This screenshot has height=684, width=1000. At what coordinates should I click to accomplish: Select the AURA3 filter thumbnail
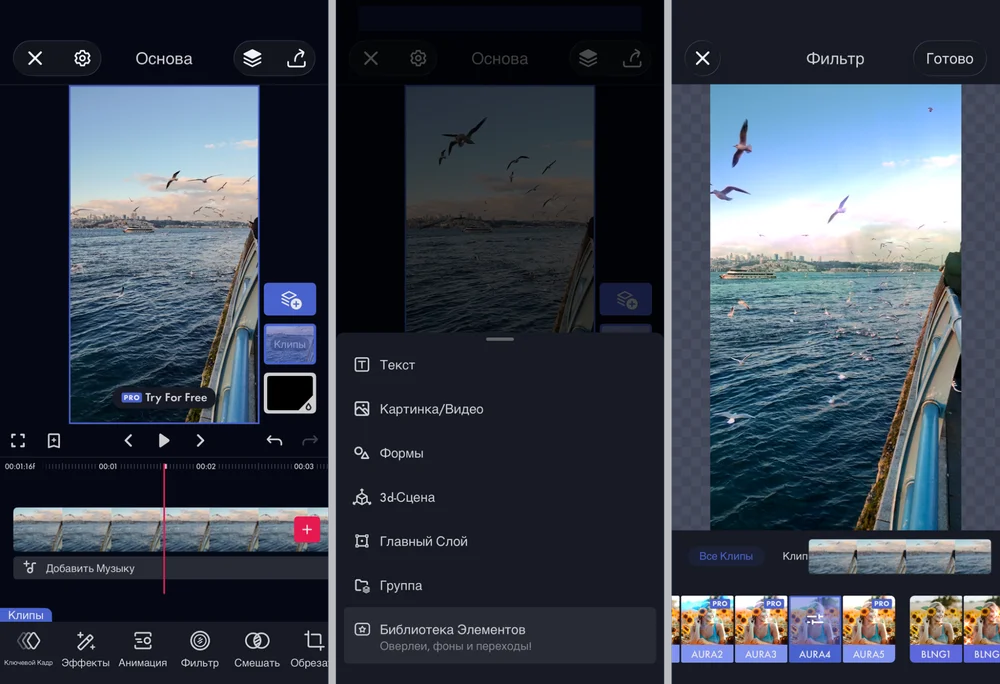coord(761,628)
